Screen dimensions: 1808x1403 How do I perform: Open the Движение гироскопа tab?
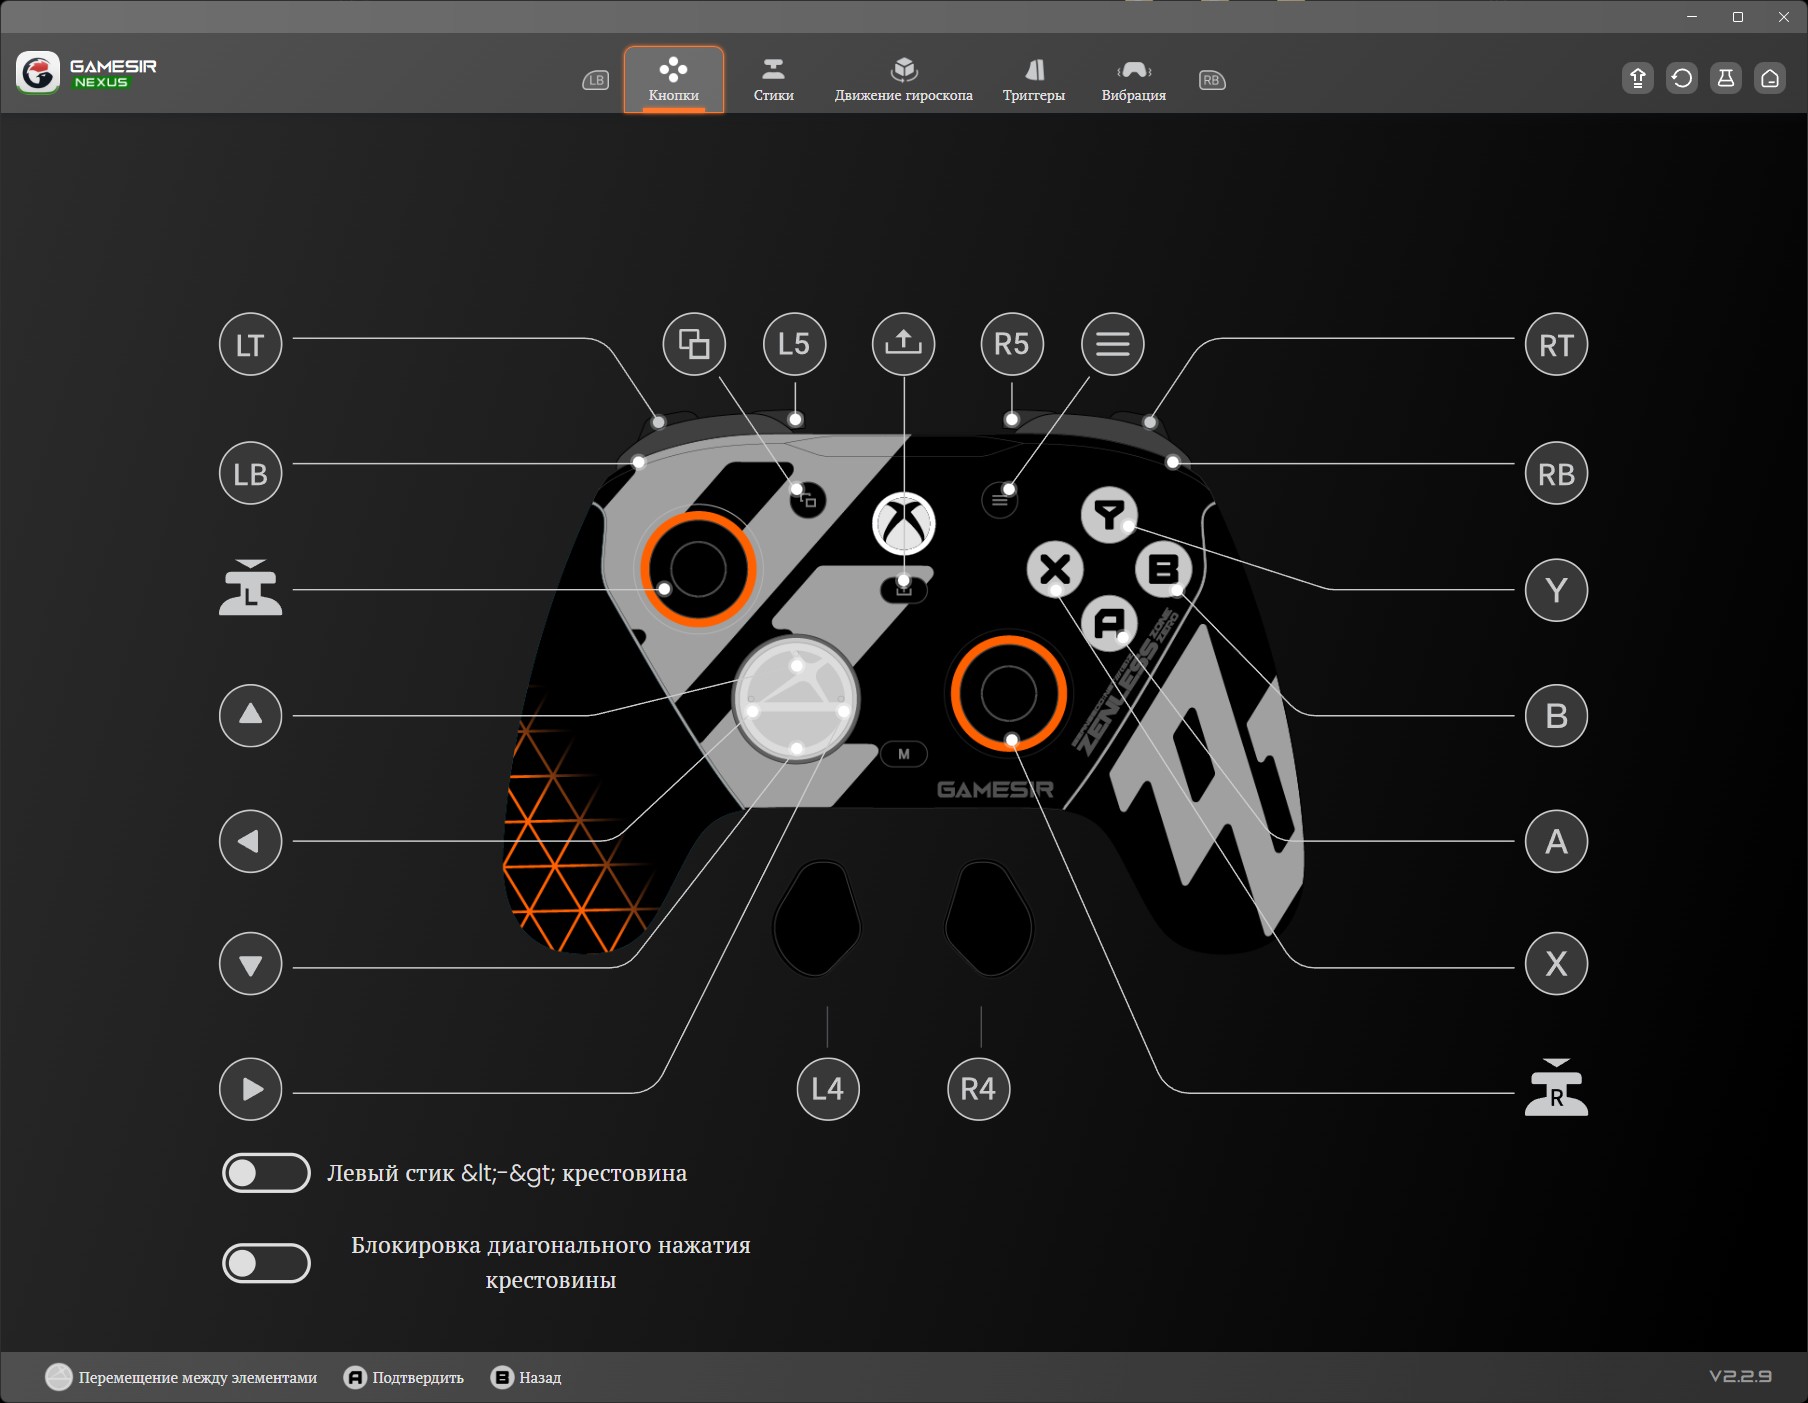904,79
